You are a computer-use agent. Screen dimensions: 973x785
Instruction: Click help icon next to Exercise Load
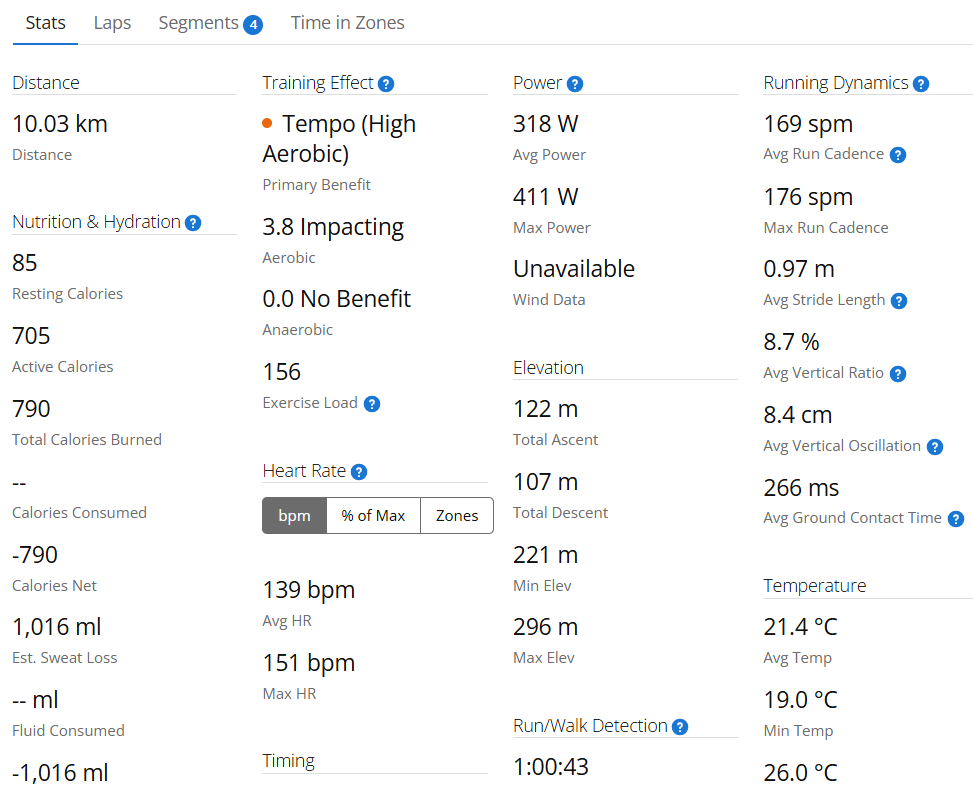tap(372, 404)
